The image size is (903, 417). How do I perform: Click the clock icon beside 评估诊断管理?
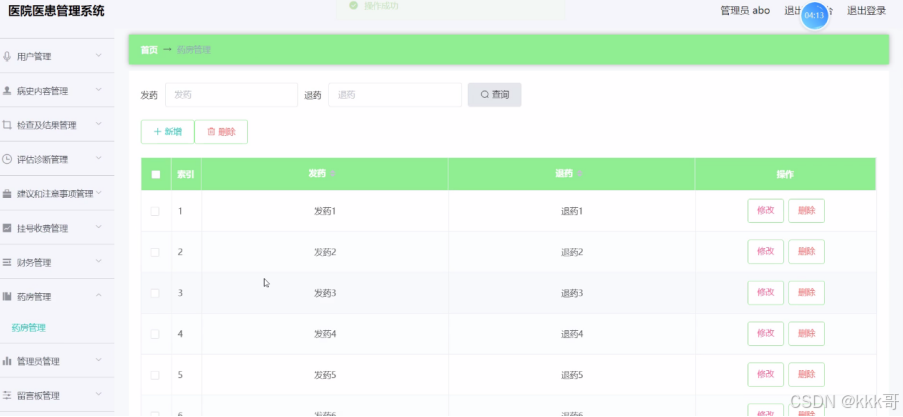pos(7,159)
